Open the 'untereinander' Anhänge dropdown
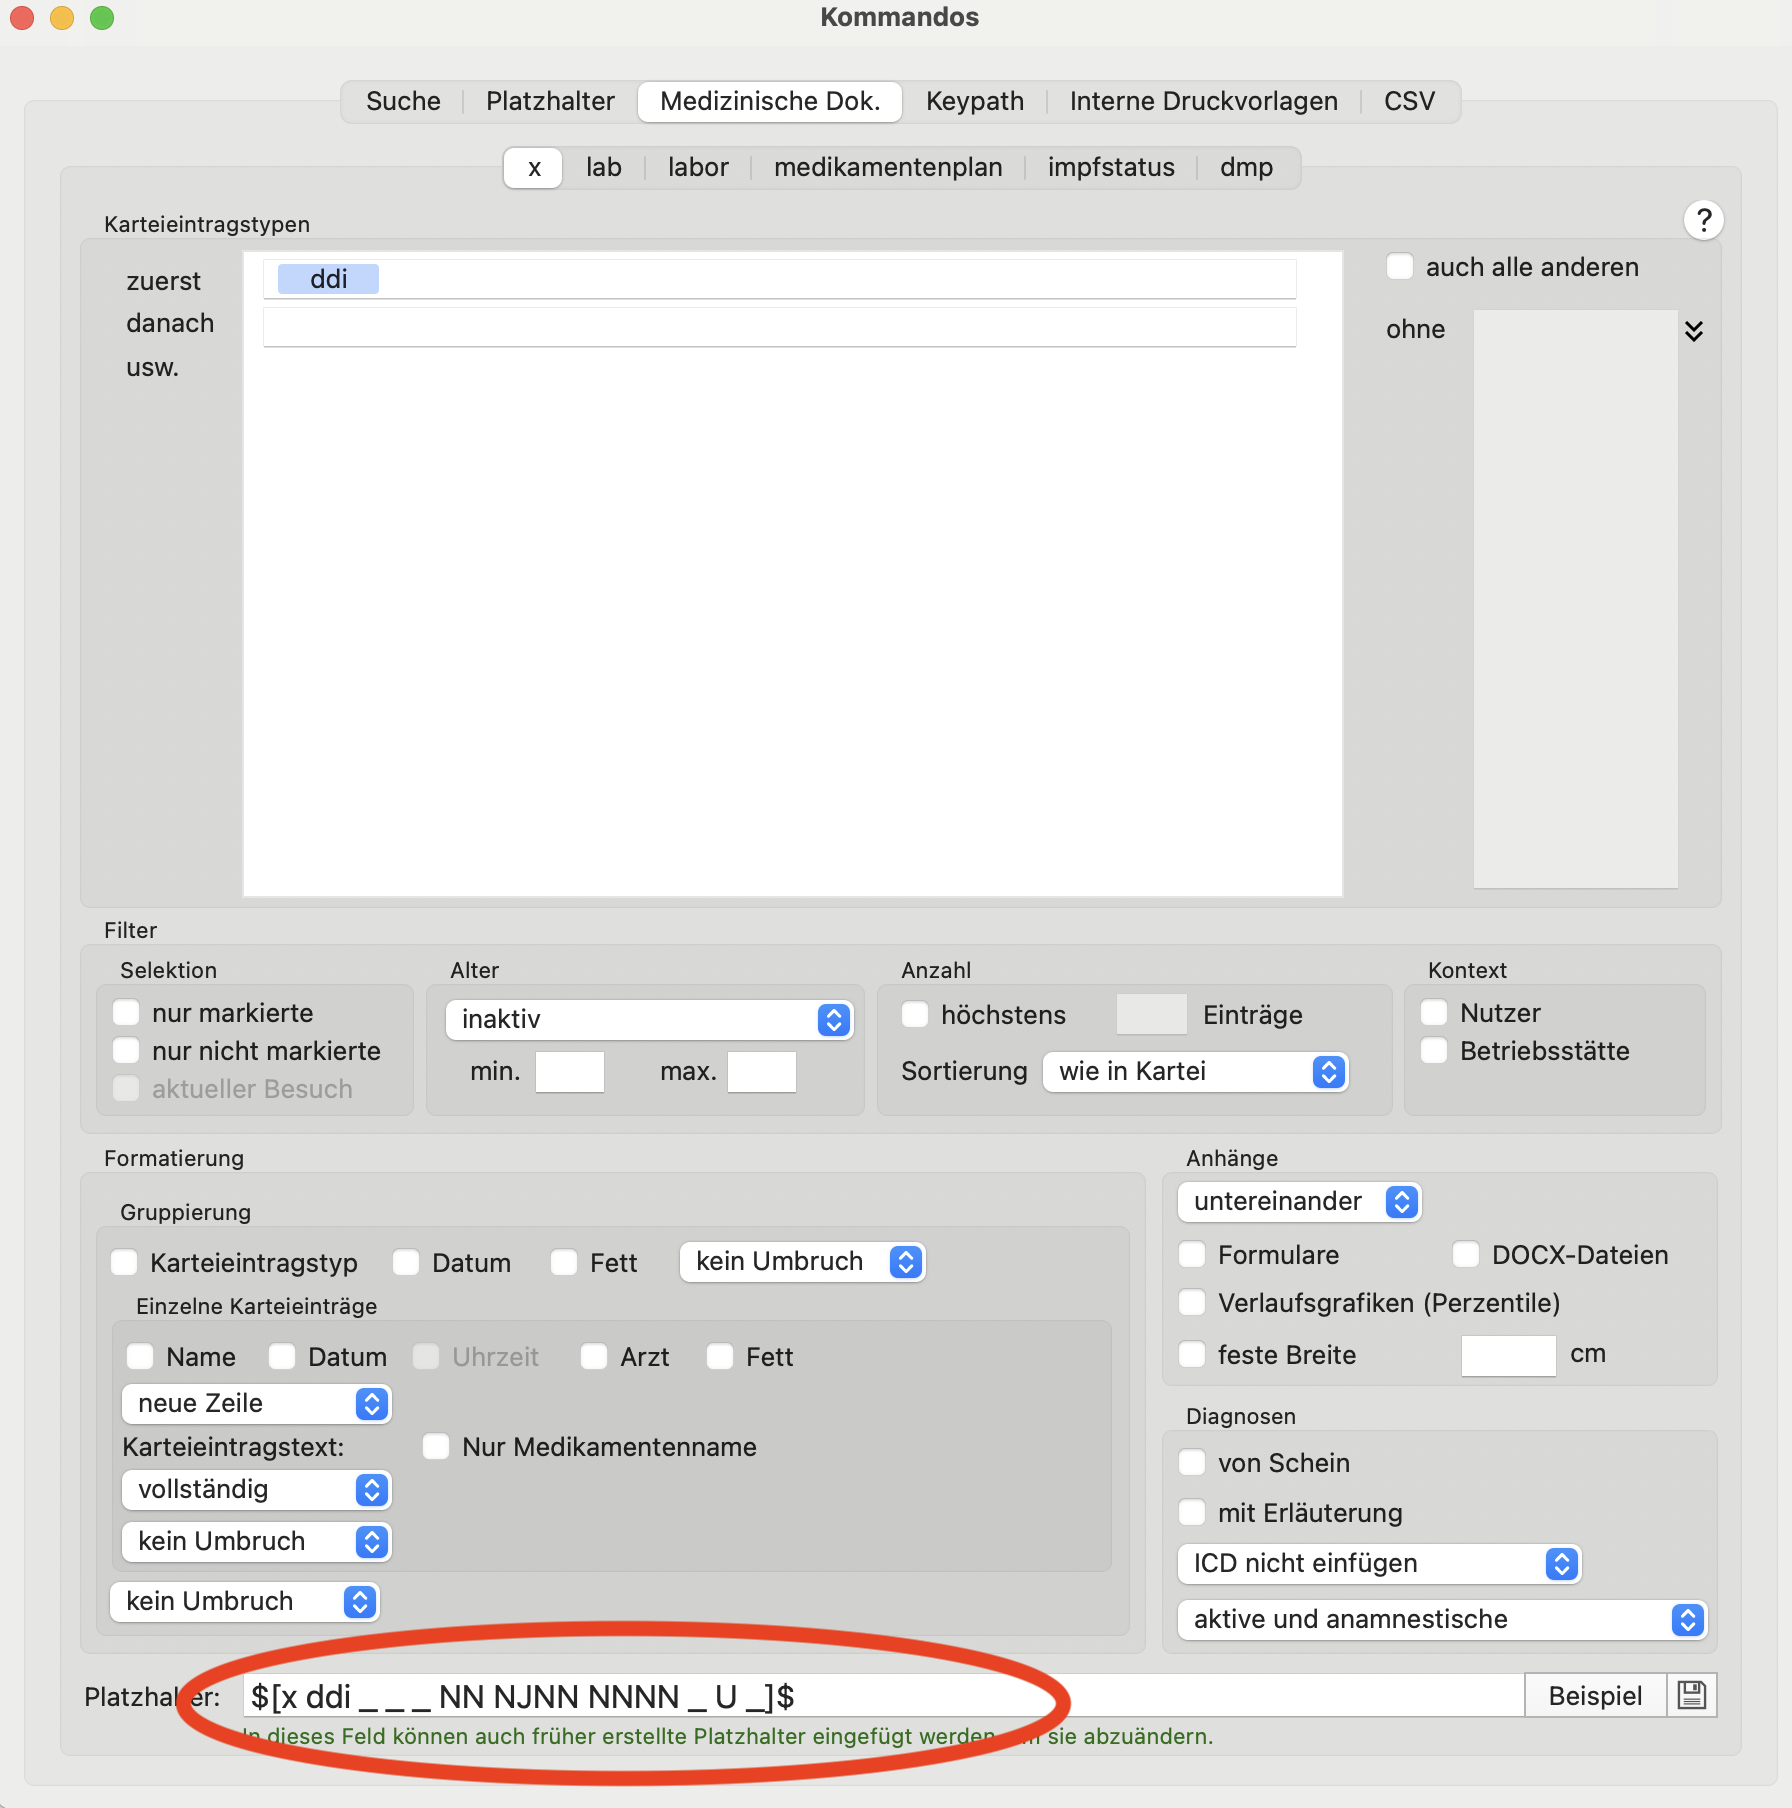 pyautogui.click(x=1299, y=1201)
